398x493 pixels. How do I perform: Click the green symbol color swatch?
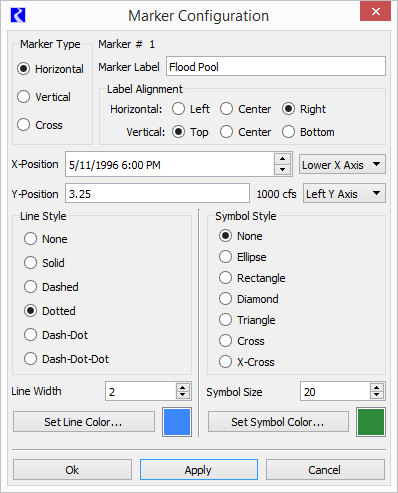click(x=371, y=422)
